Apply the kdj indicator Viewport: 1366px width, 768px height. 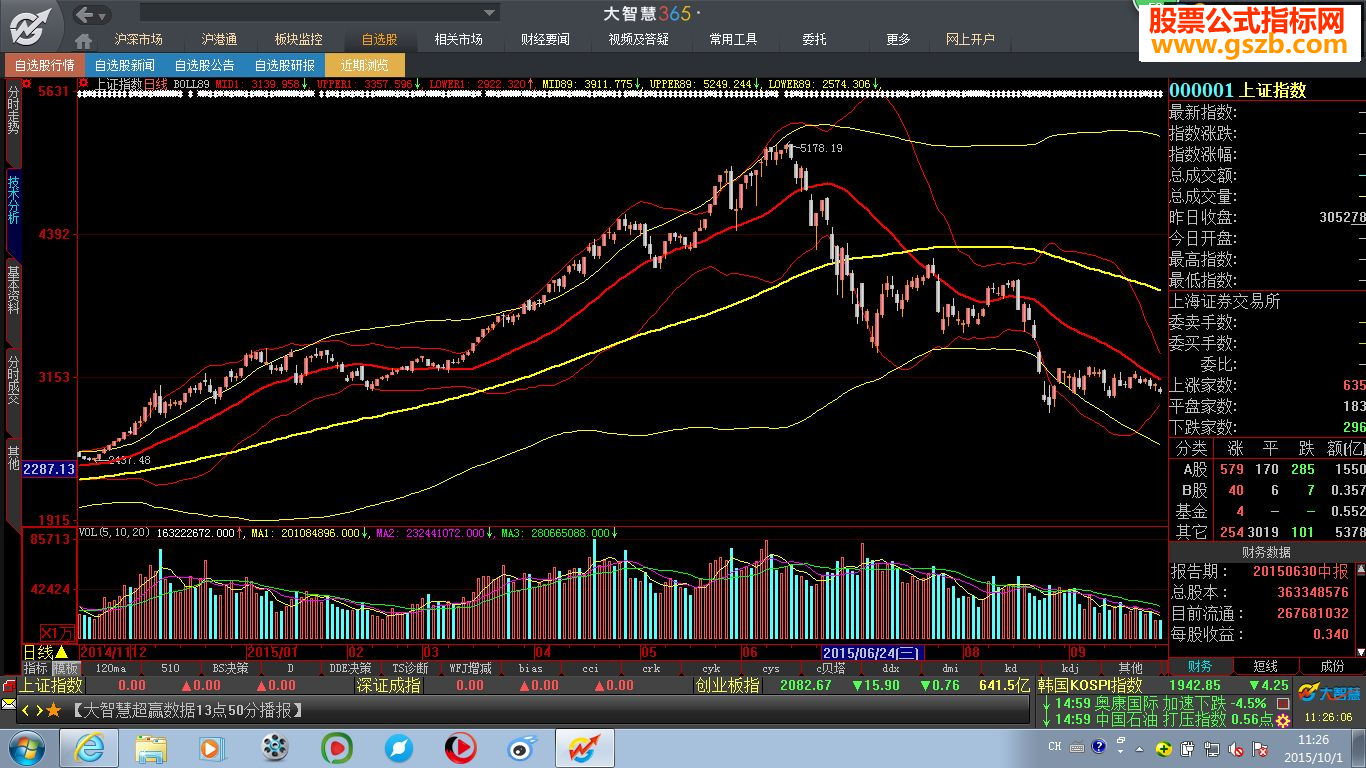point(1071,668)
